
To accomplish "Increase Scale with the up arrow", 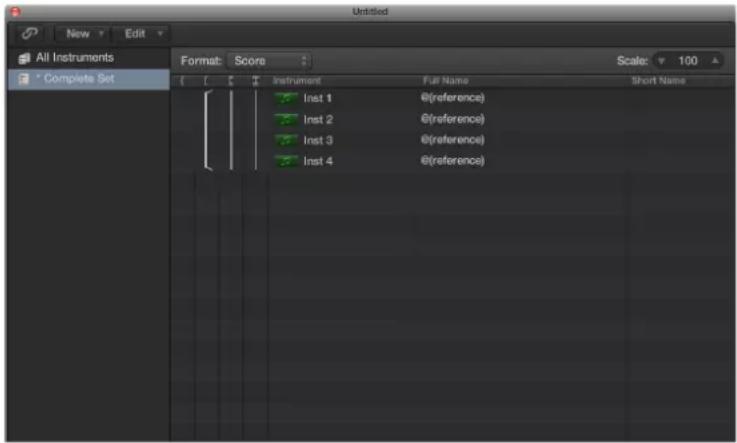I will tap(715, 61).
